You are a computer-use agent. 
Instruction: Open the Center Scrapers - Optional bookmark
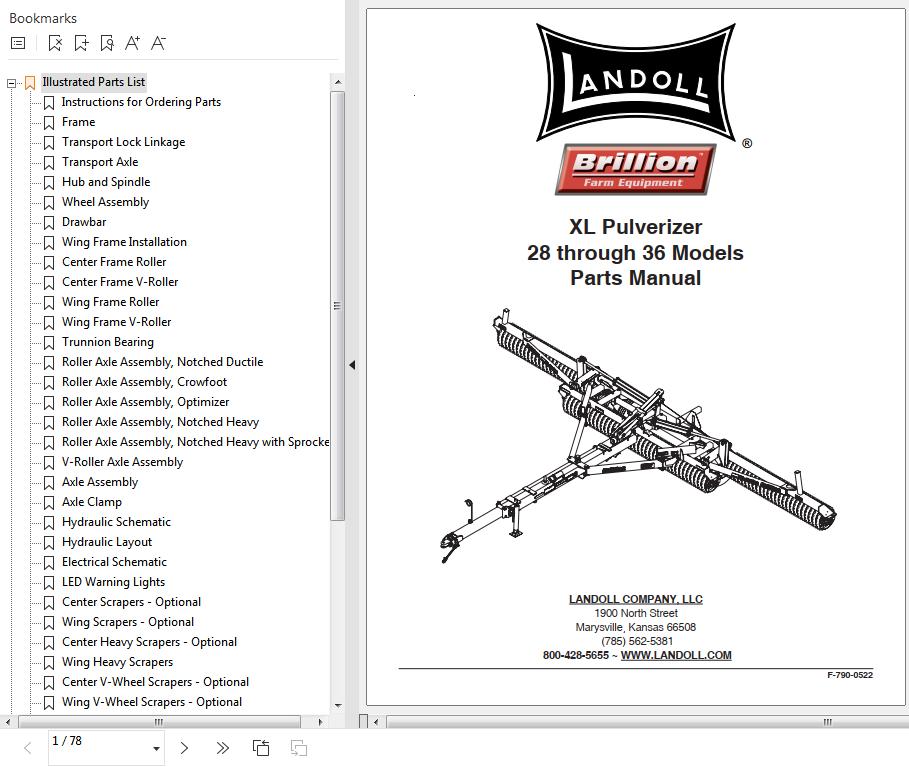[x=131, y=602]
